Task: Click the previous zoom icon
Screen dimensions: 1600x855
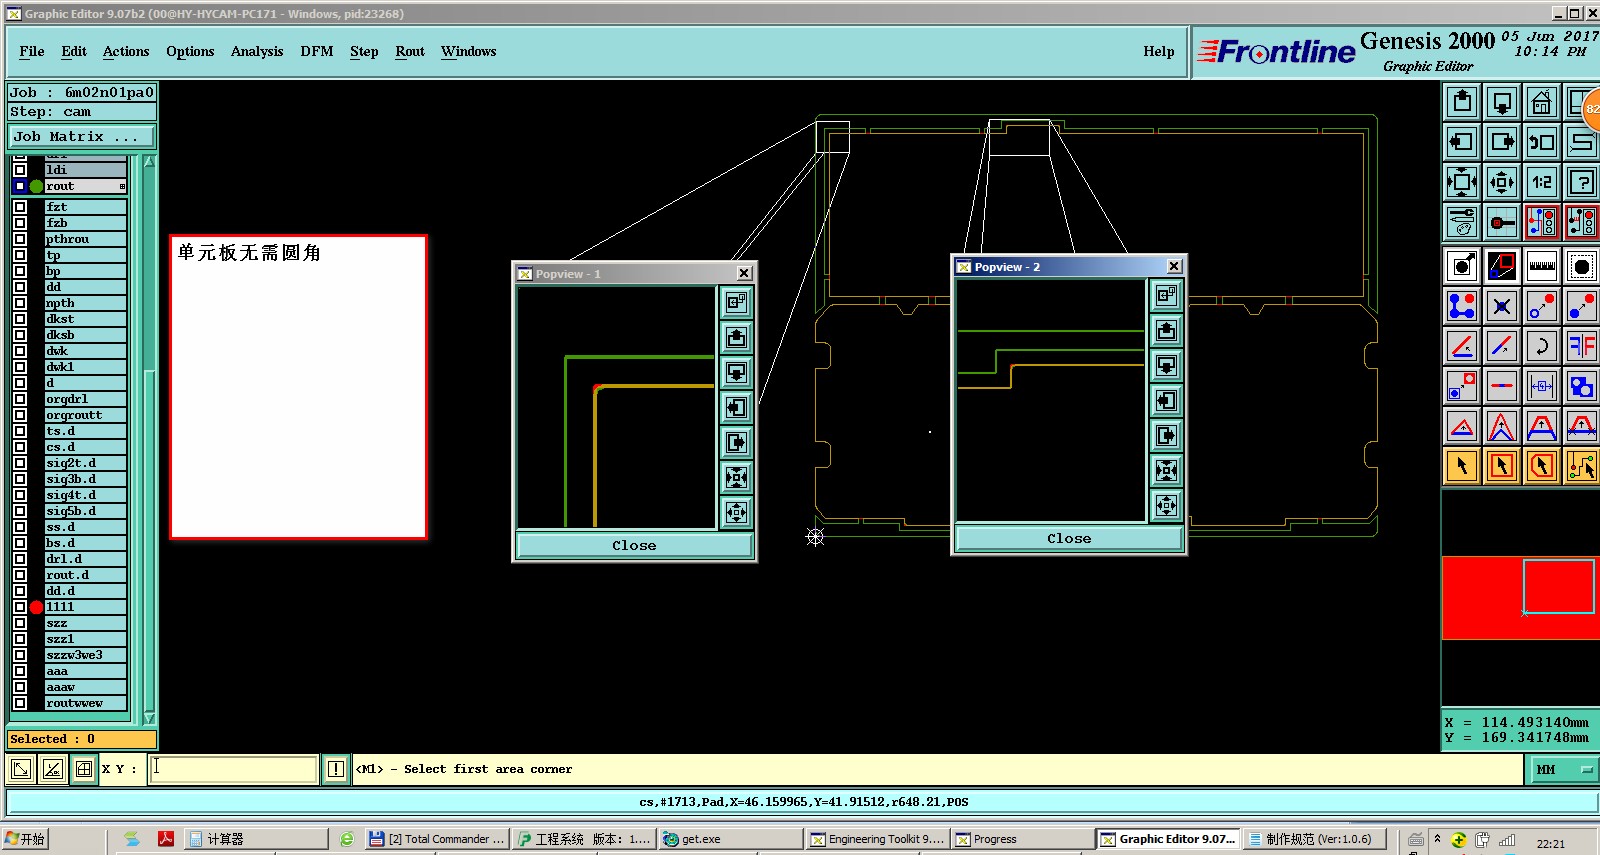Action: tap(1542, 142)
